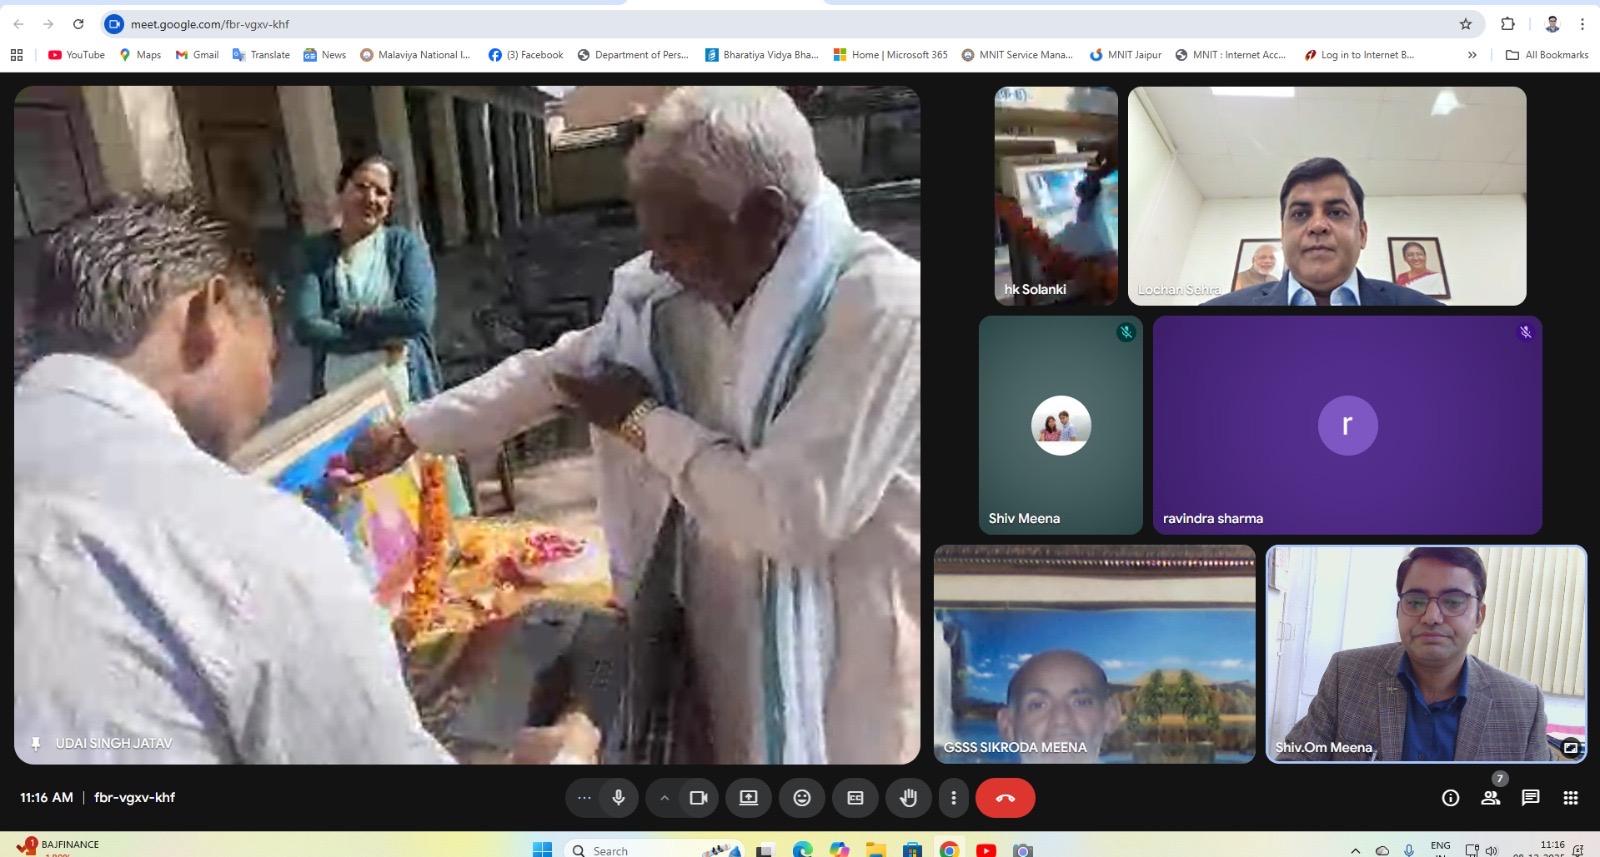Toggle the camera on or off
Viewport: 1600px width, 857px height.
tap(698, 798)
